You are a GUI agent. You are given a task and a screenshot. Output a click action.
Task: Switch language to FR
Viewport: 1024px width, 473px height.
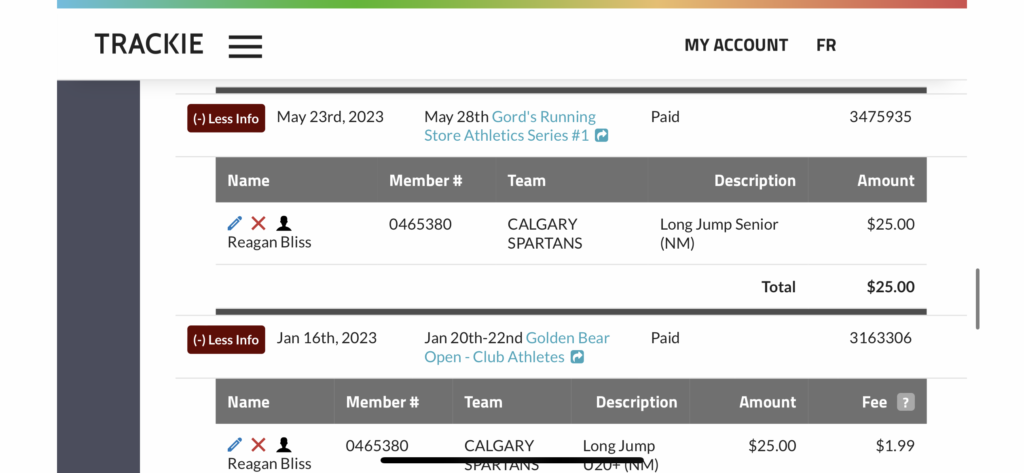coord(826,45)
